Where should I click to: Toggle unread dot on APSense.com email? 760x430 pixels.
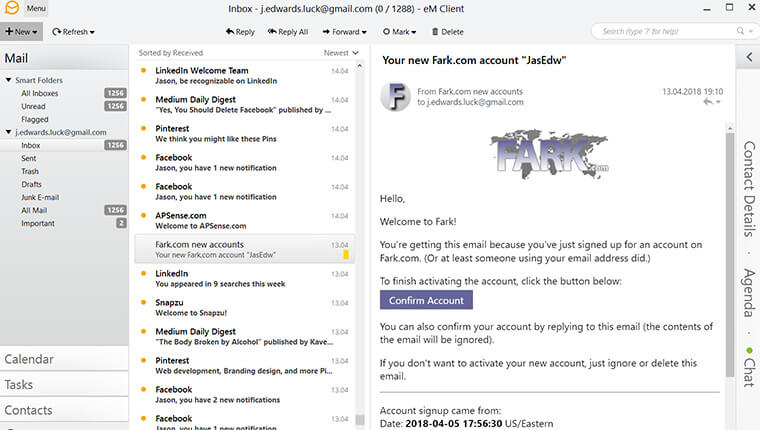click(143, 215)
